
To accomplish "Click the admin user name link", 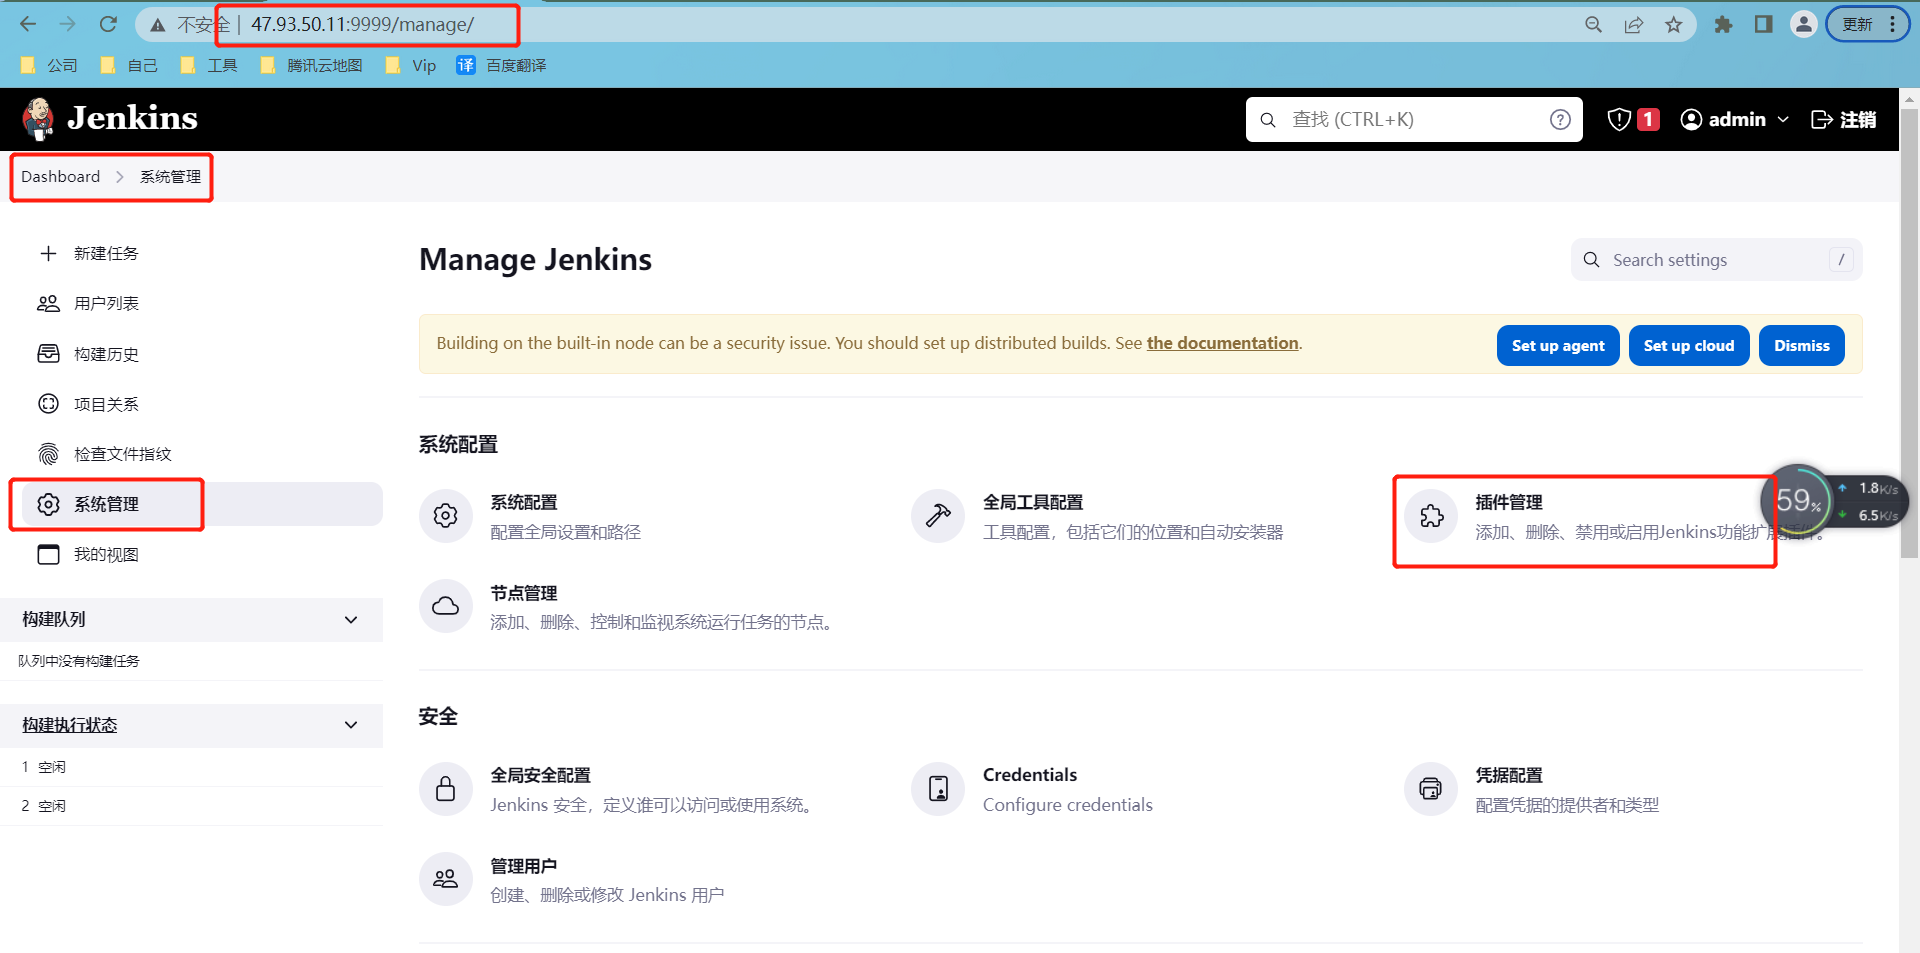I will [x=1736, y=120].
